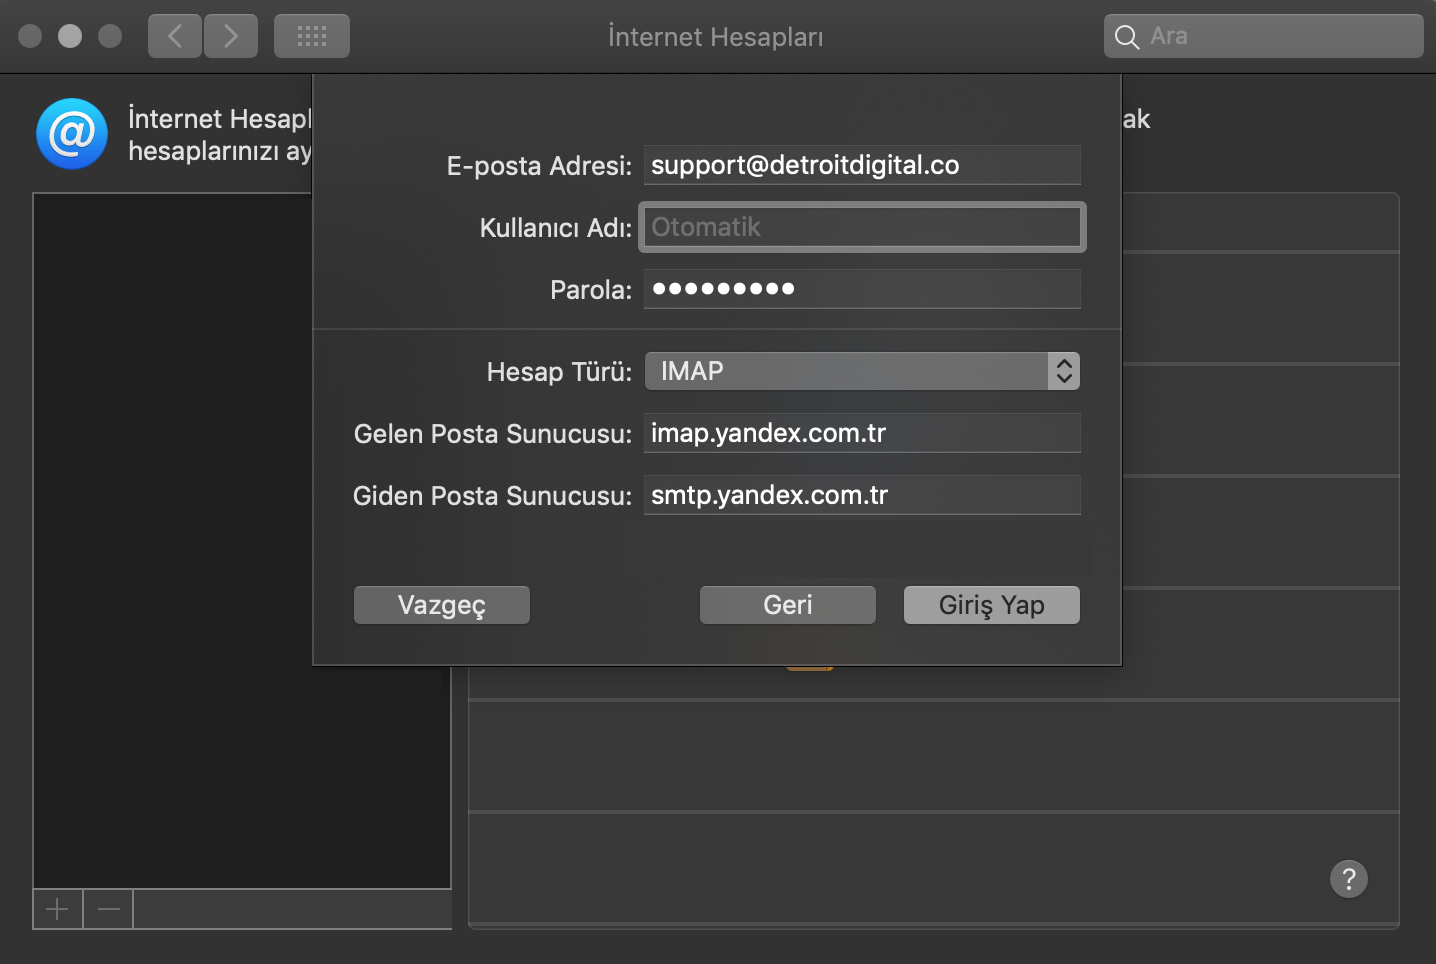Go back using the Geri button
The width and height of the screenshot is (1436, 964).
(787, 605)
